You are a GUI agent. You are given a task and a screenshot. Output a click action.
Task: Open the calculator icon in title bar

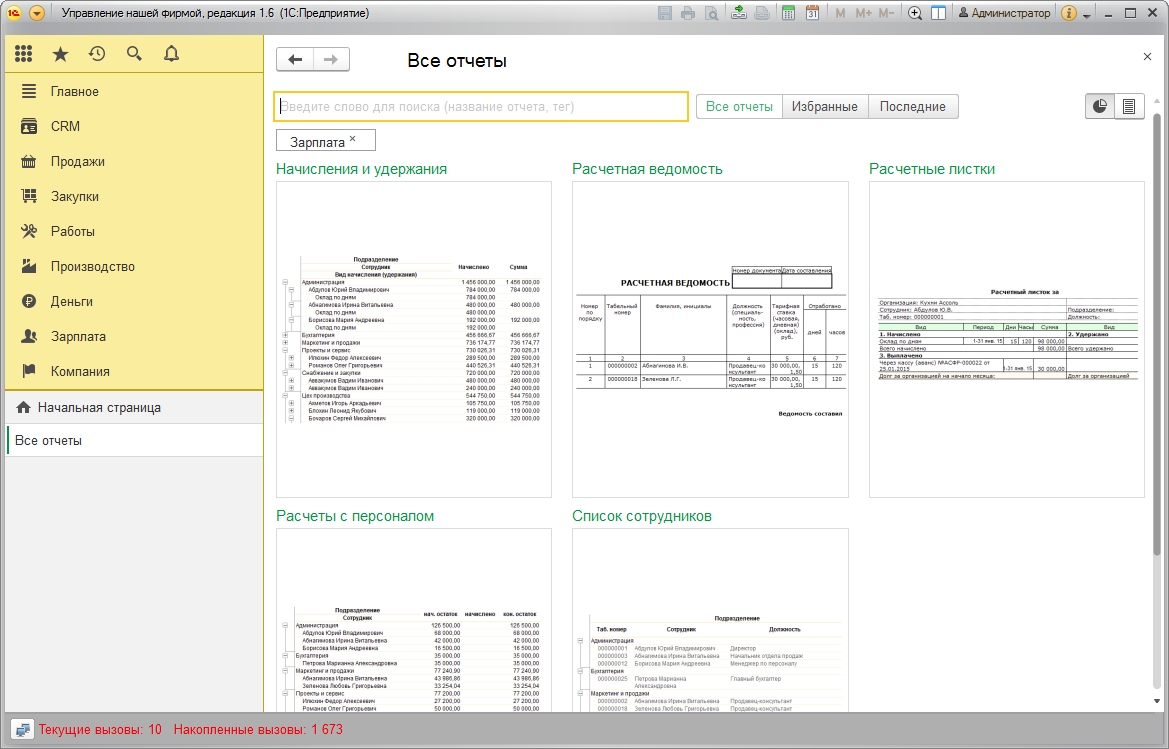788,13
